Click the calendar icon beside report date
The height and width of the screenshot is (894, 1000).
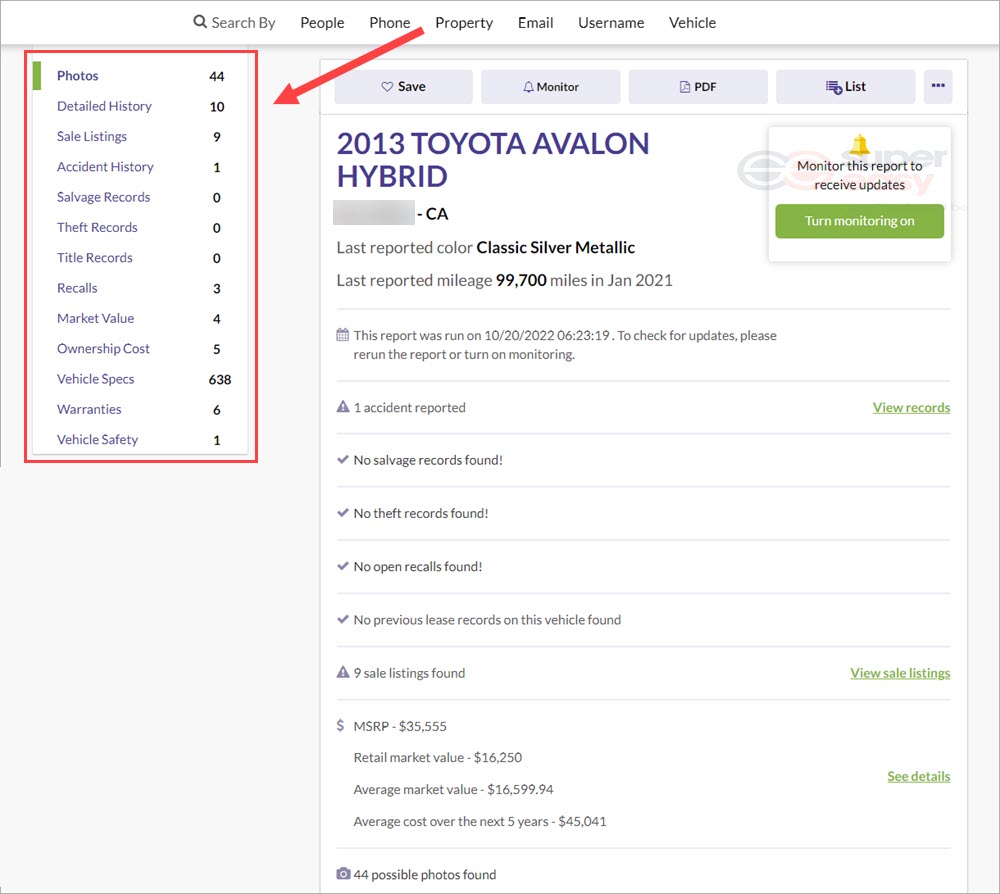342,335
